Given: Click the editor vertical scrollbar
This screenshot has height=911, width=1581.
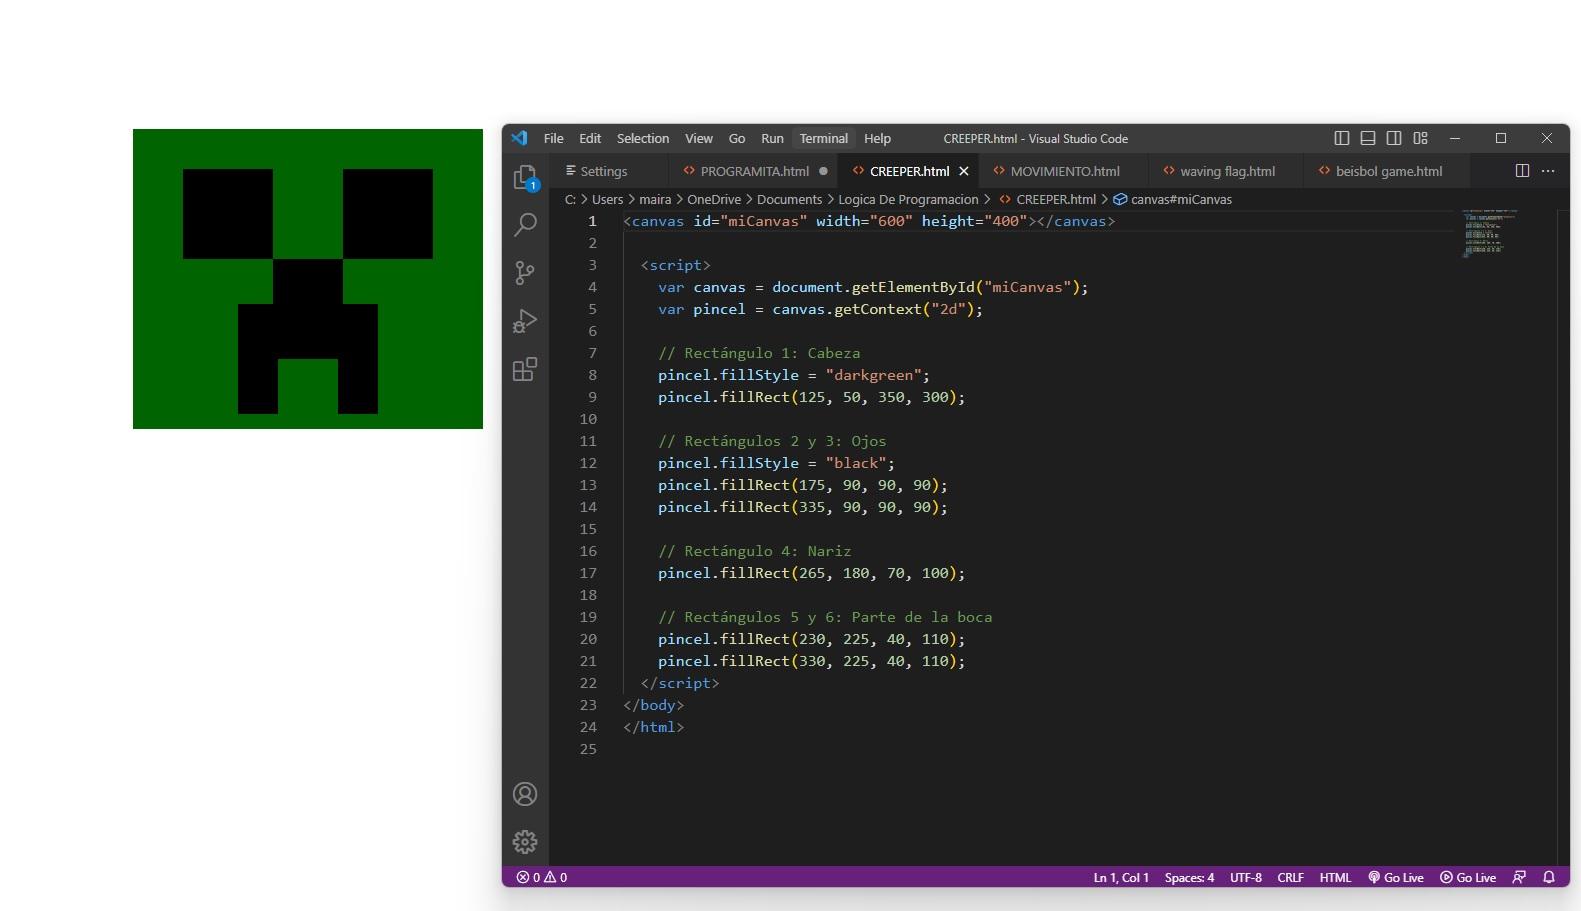Looking at the screenshot, I should [x=1563, y=537].
